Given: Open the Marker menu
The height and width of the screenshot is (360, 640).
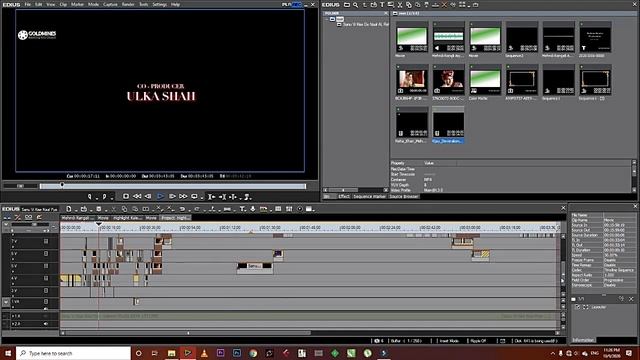Looking at the screenshot, I should (x=77, y=4).
